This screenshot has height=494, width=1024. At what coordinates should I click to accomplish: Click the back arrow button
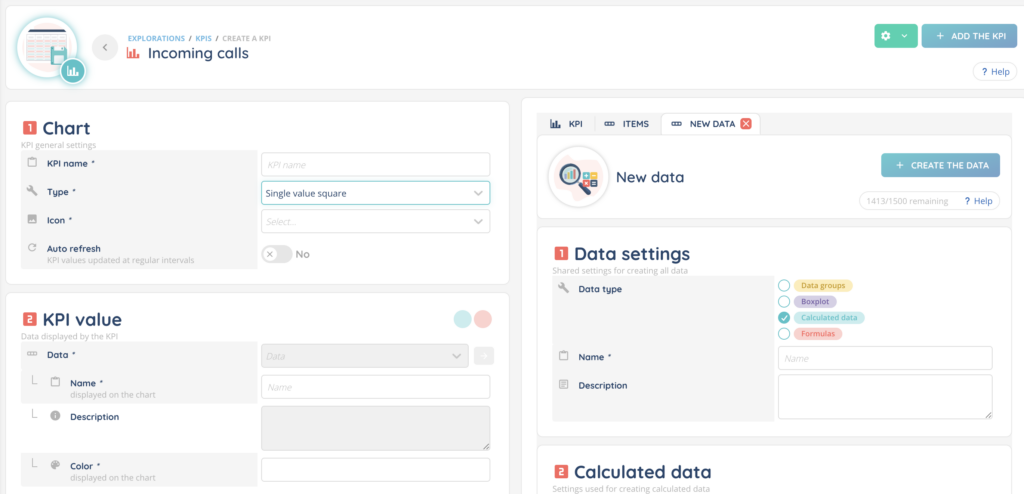pos(105,47)
